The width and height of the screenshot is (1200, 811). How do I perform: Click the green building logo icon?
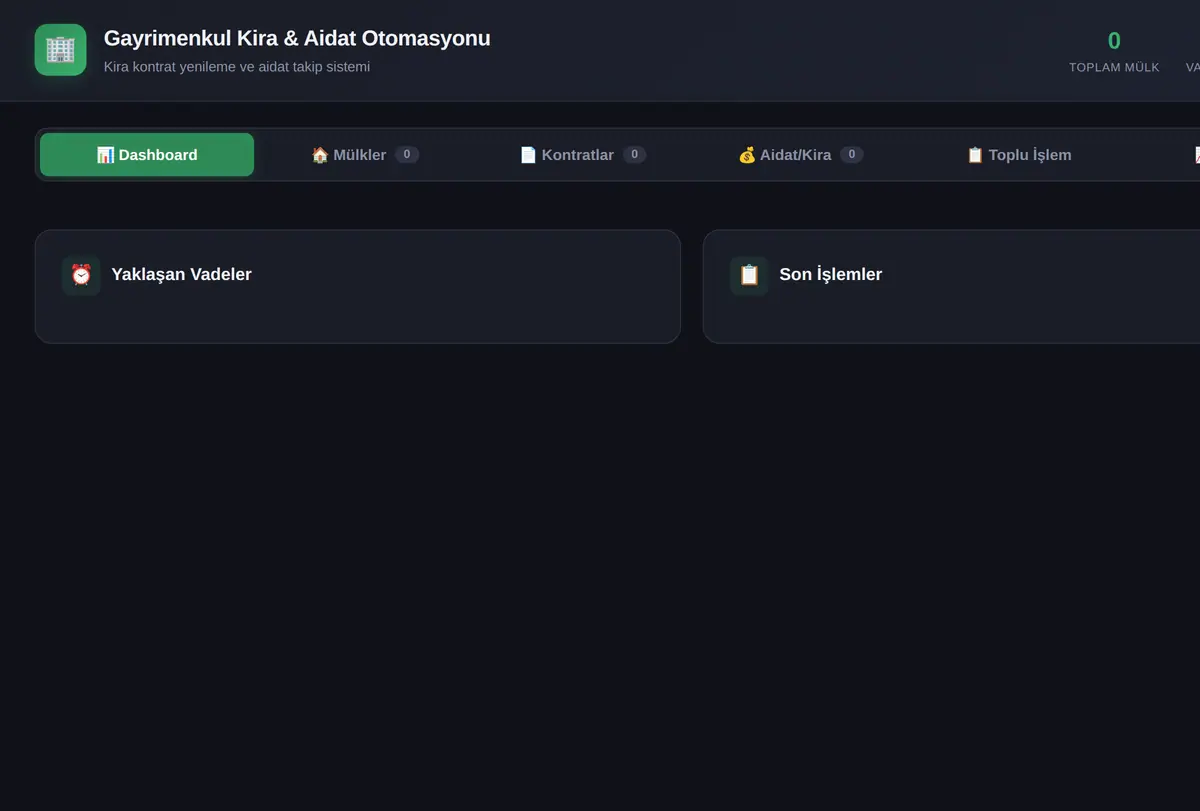[x=60, y=50]
